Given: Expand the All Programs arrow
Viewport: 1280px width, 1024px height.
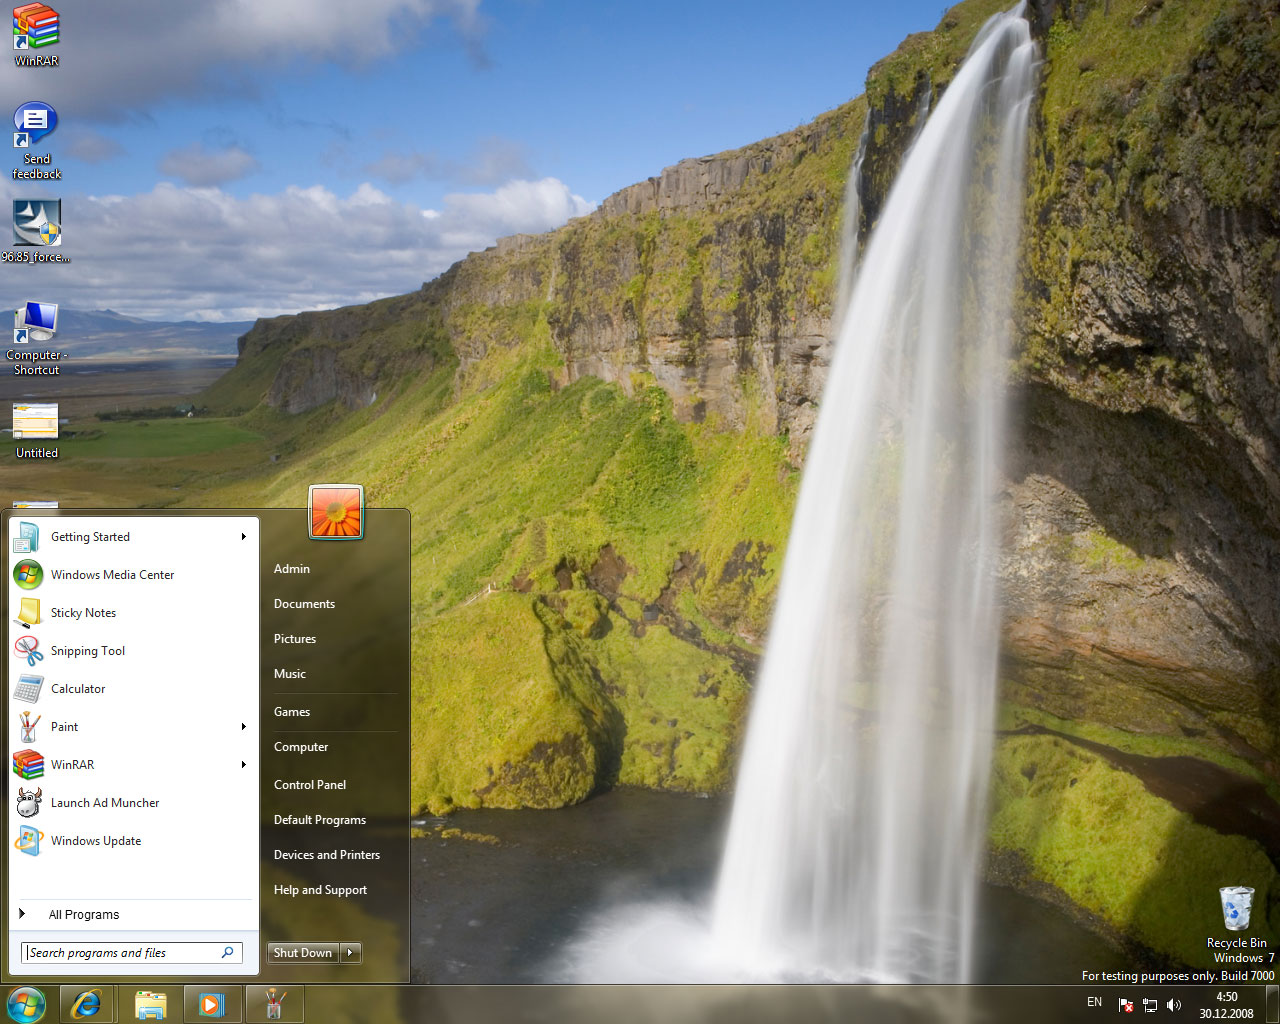Looking at the screenshot, I should coord(22,914).
